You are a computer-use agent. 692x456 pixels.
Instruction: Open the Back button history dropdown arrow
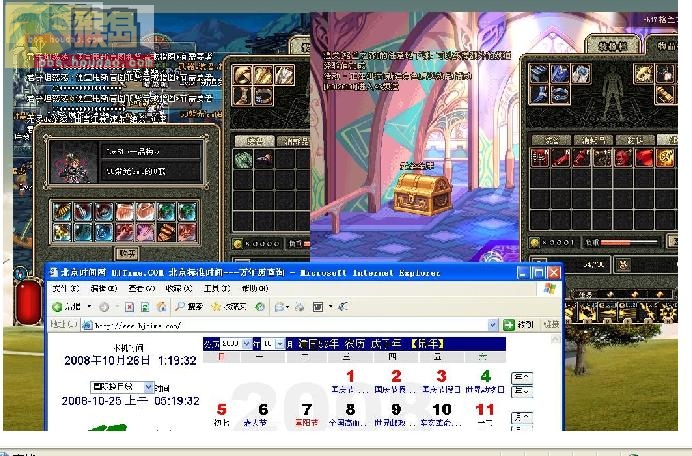tap(90, 306)
